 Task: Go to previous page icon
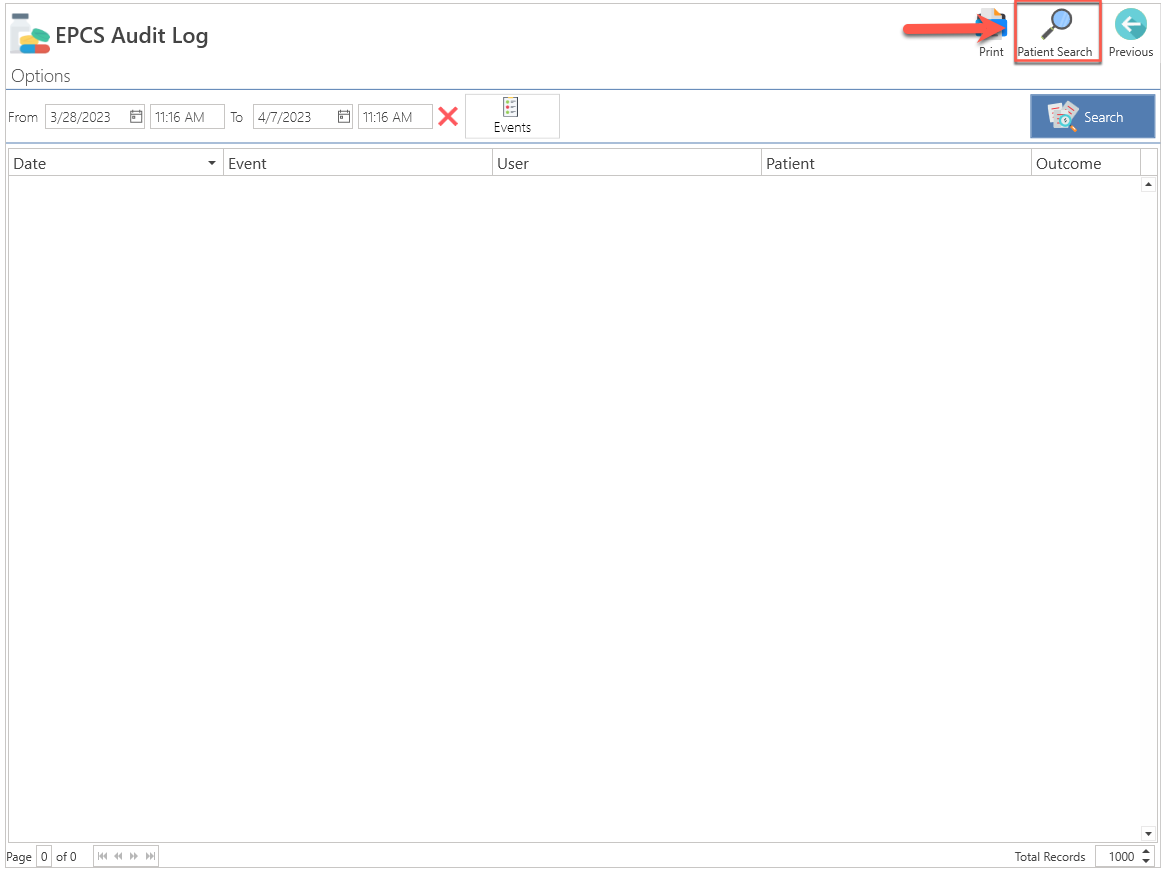118,856
